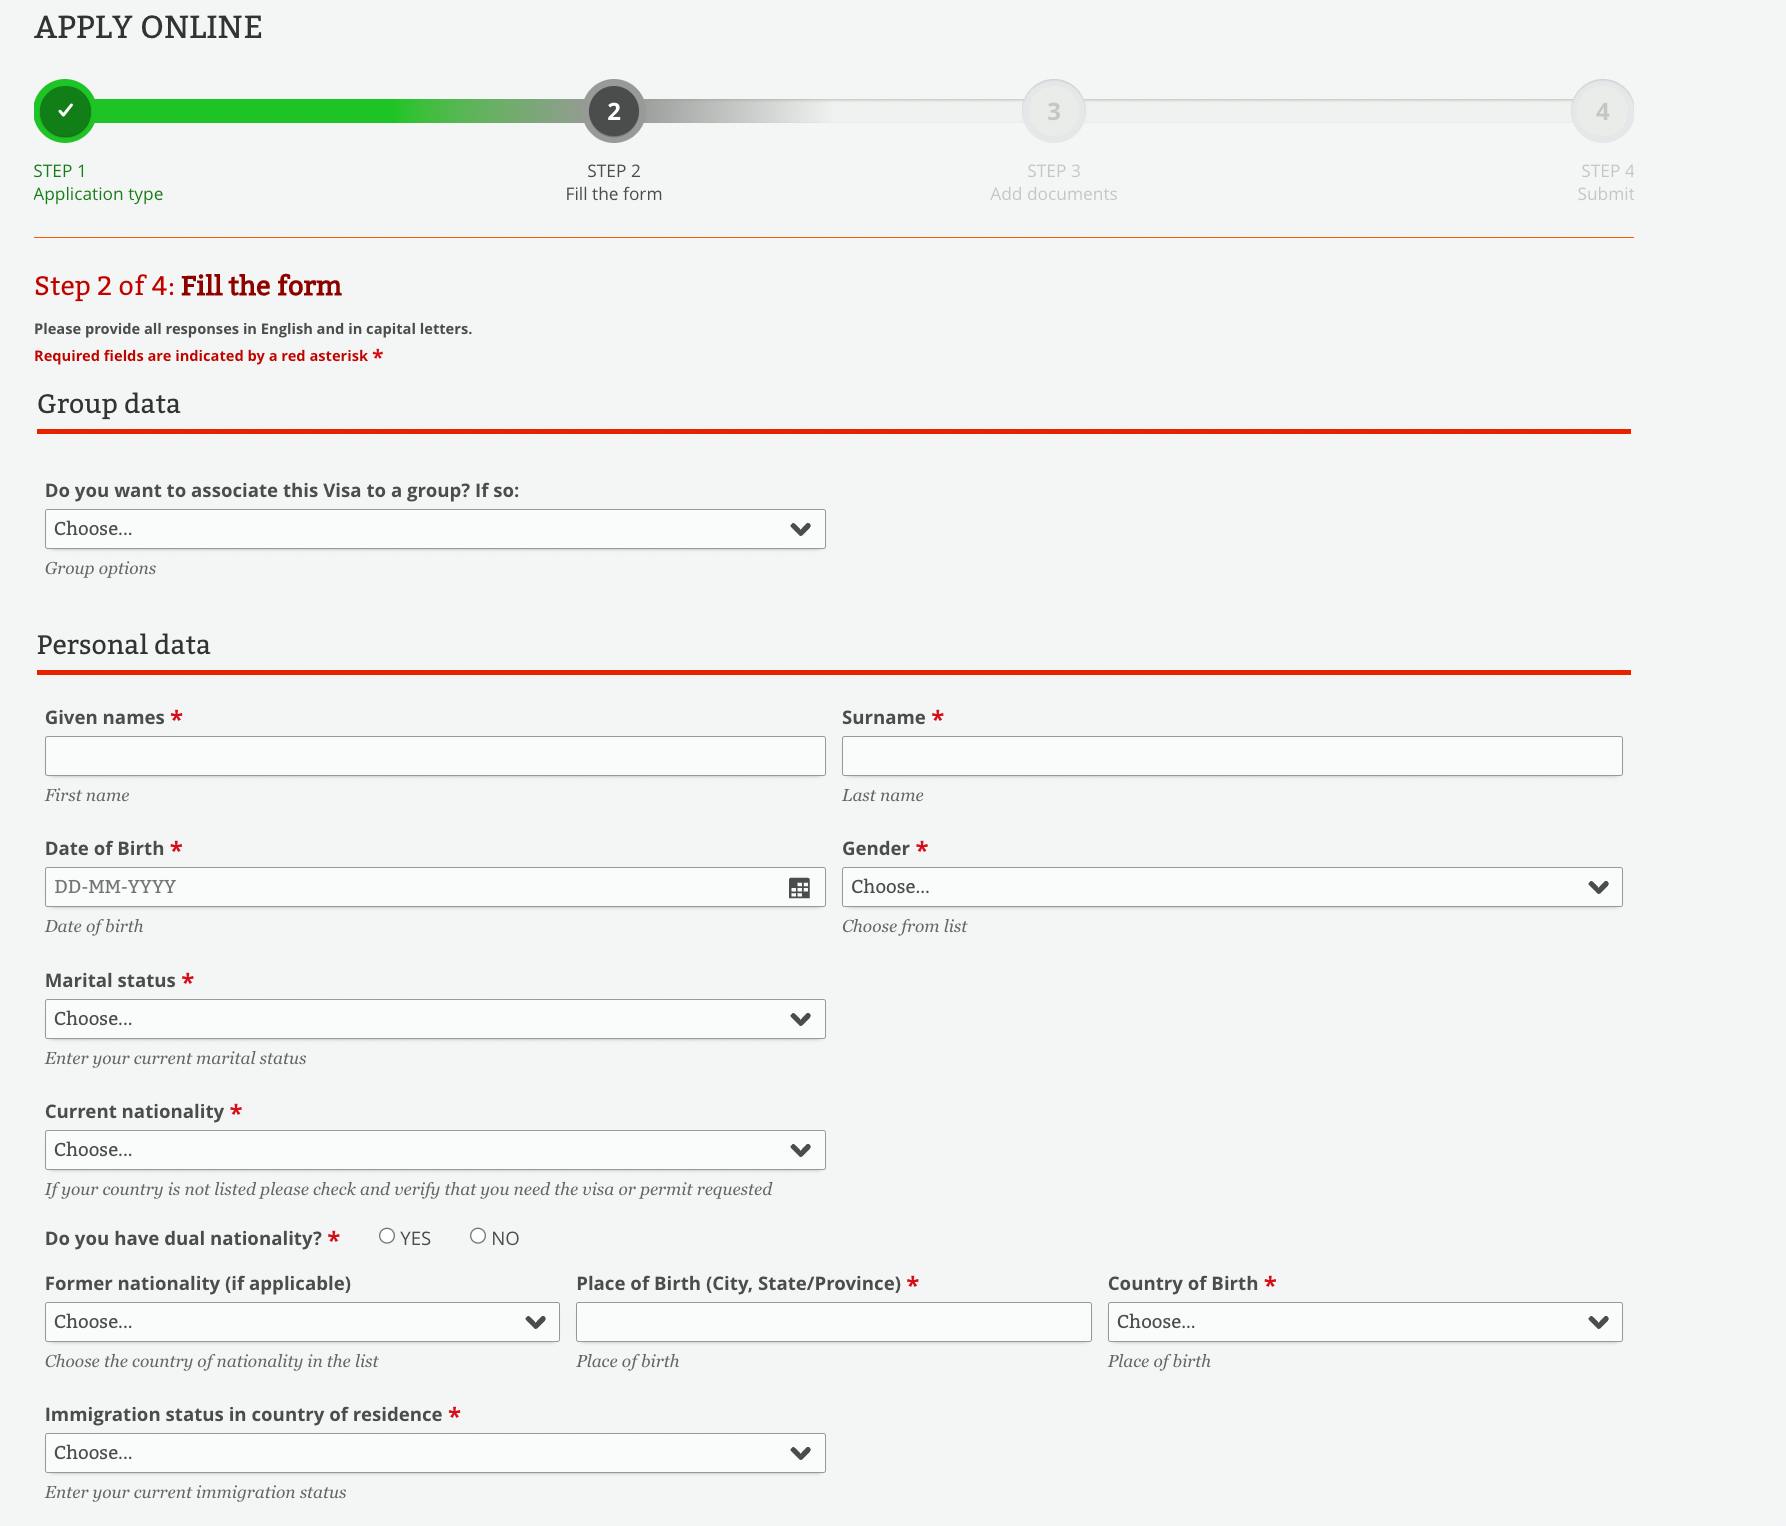This screenshot has width=1786, height=1526.
Task: Click the 'Choose from list' gender hint
Action: tap(904, 926)
